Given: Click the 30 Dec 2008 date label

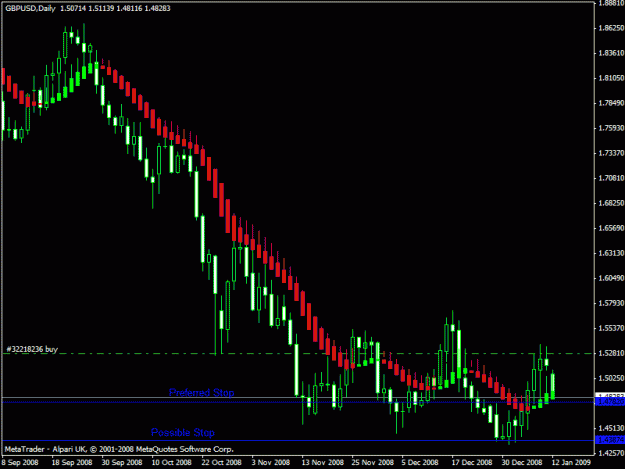Looking at the screenshot, I should 522,463.
